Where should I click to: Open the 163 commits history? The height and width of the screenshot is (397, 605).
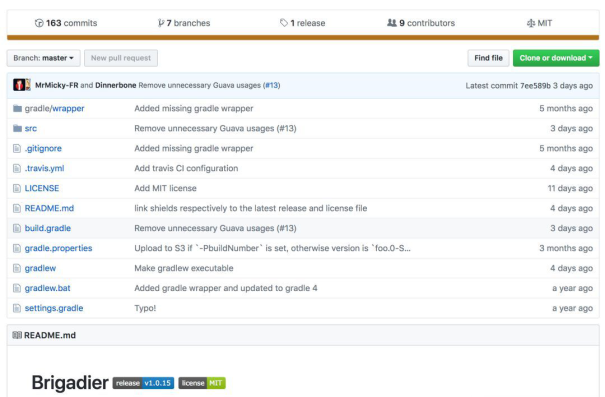(x=66, y=23)
